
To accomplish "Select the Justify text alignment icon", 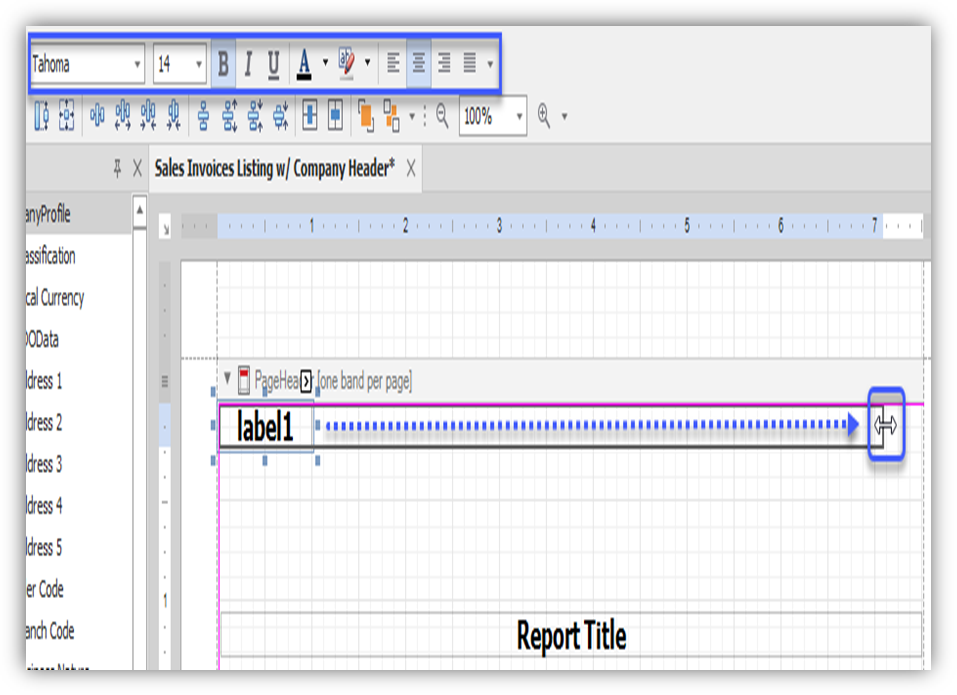I will point(469,63).
